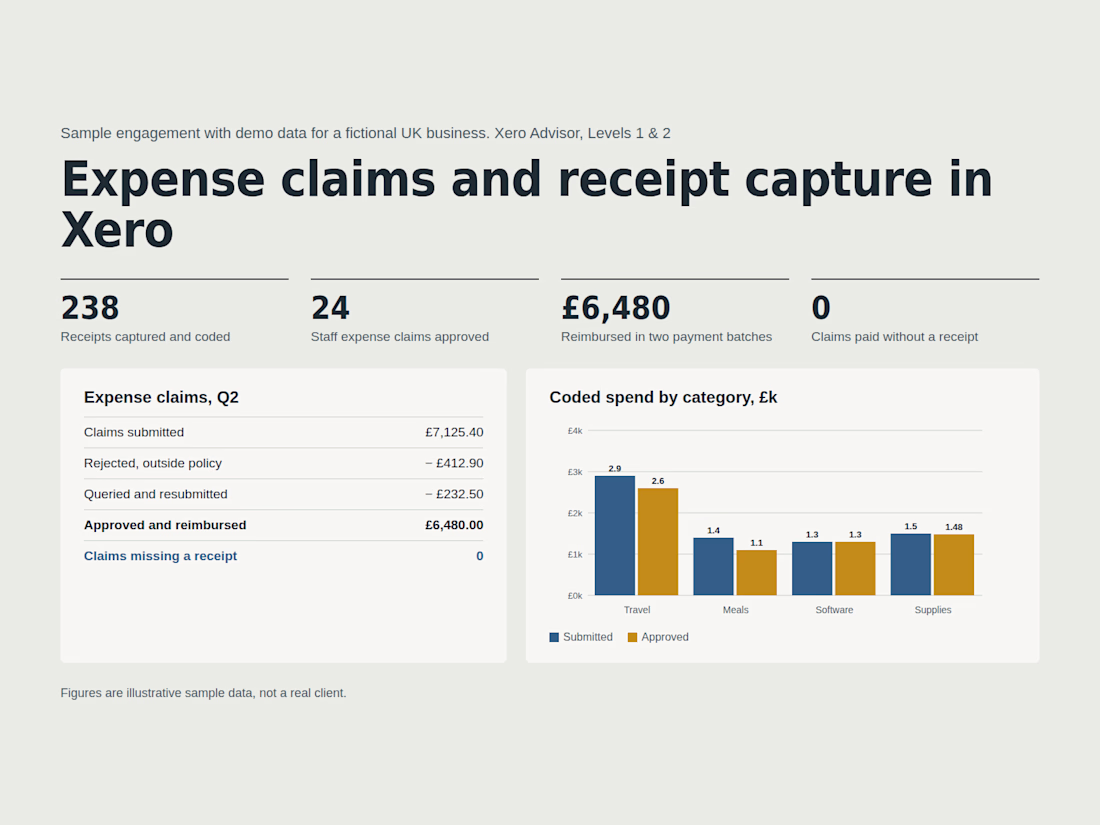
Task: Select the subtitle starting 'Sample engagement with demo data'
Action: pos(365,133)
